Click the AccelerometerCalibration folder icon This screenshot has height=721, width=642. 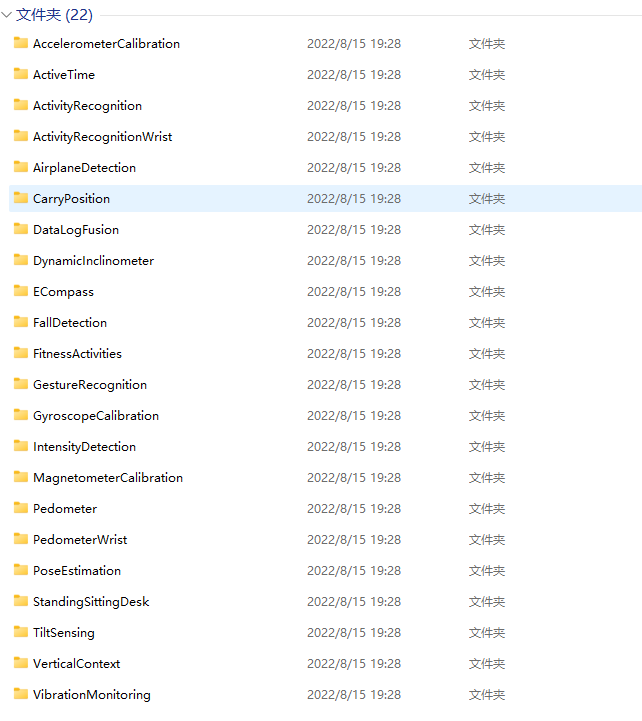21,43
